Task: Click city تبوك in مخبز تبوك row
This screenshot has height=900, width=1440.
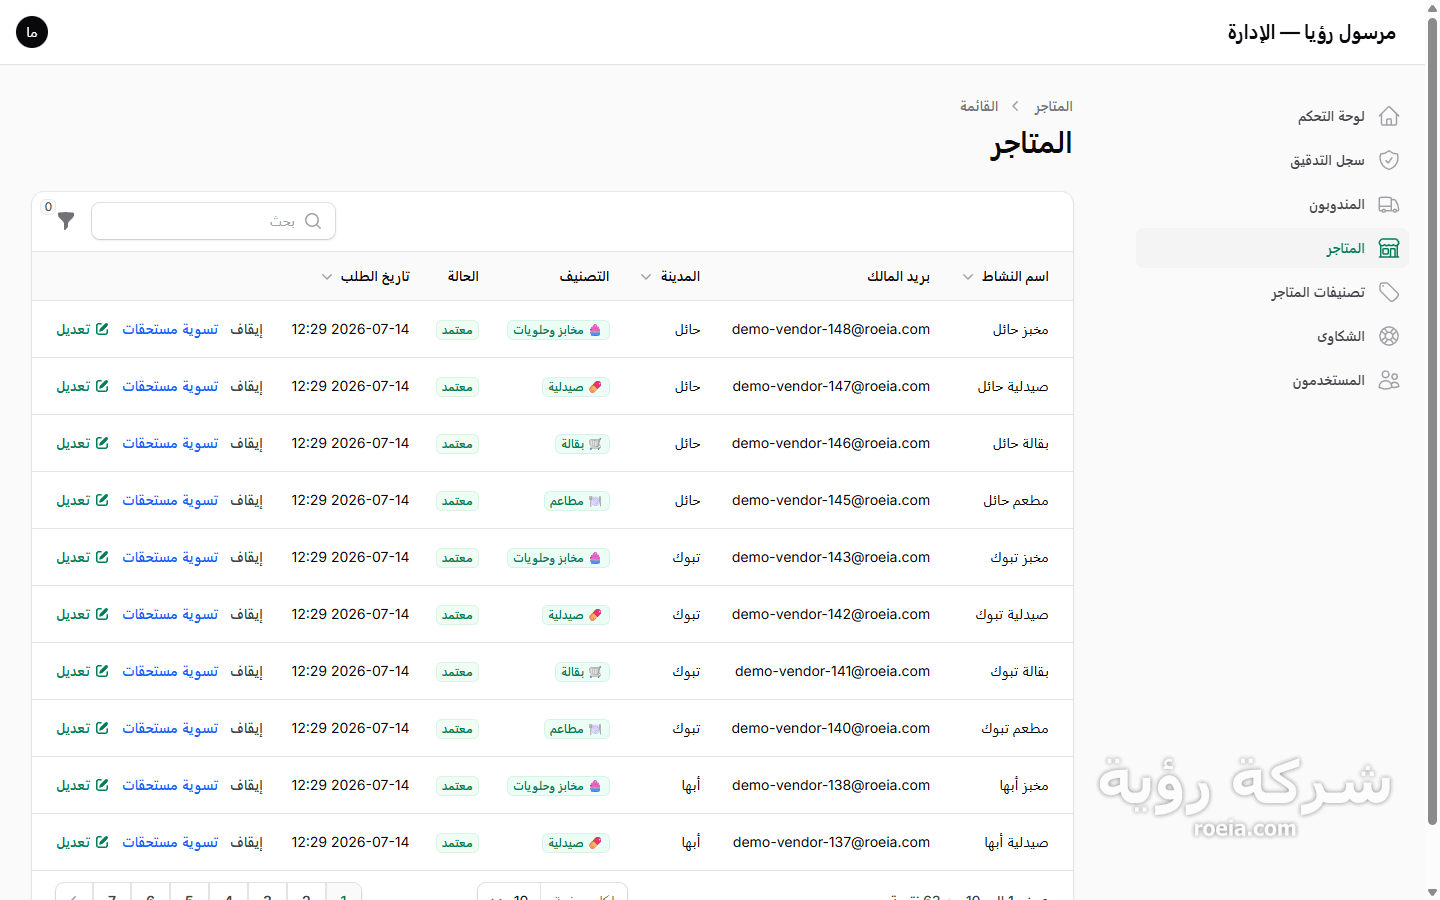Action: [x=686, y=557]
